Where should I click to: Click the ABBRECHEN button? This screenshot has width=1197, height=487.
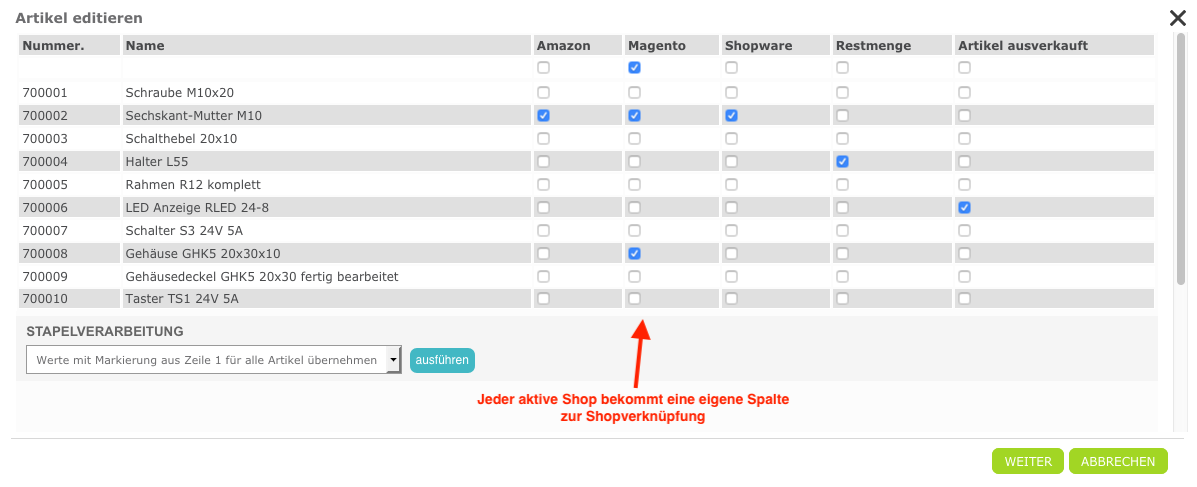pyautogui.click(x=1118, y=461)
